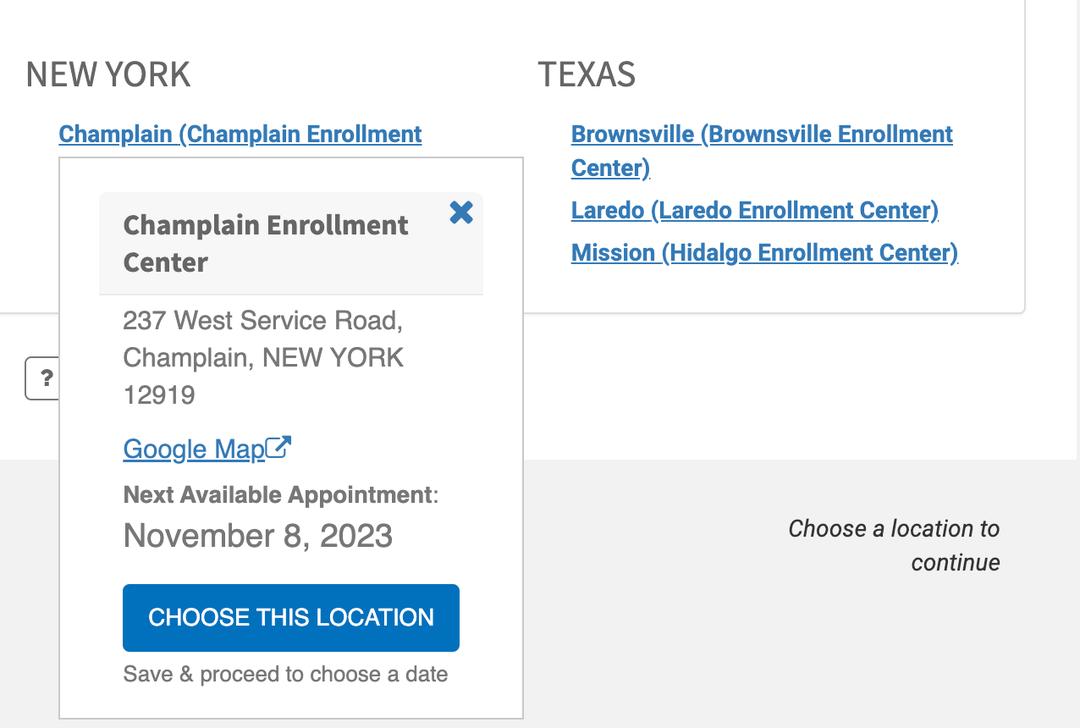Screen dimensions: 1080x728
Task: Click the 237 West Service Road address
Action: coord(263,320)
